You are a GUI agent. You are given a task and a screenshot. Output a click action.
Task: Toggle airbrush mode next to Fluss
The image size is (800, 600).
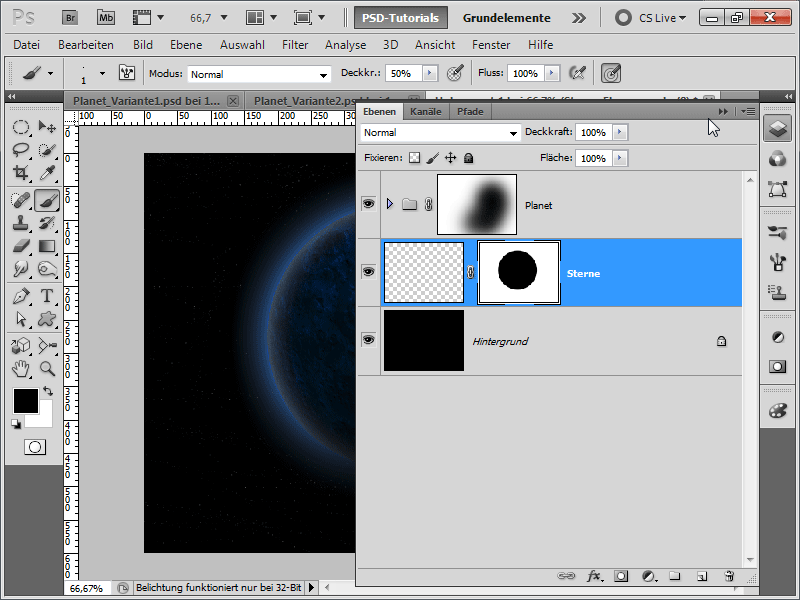point(577,73)
